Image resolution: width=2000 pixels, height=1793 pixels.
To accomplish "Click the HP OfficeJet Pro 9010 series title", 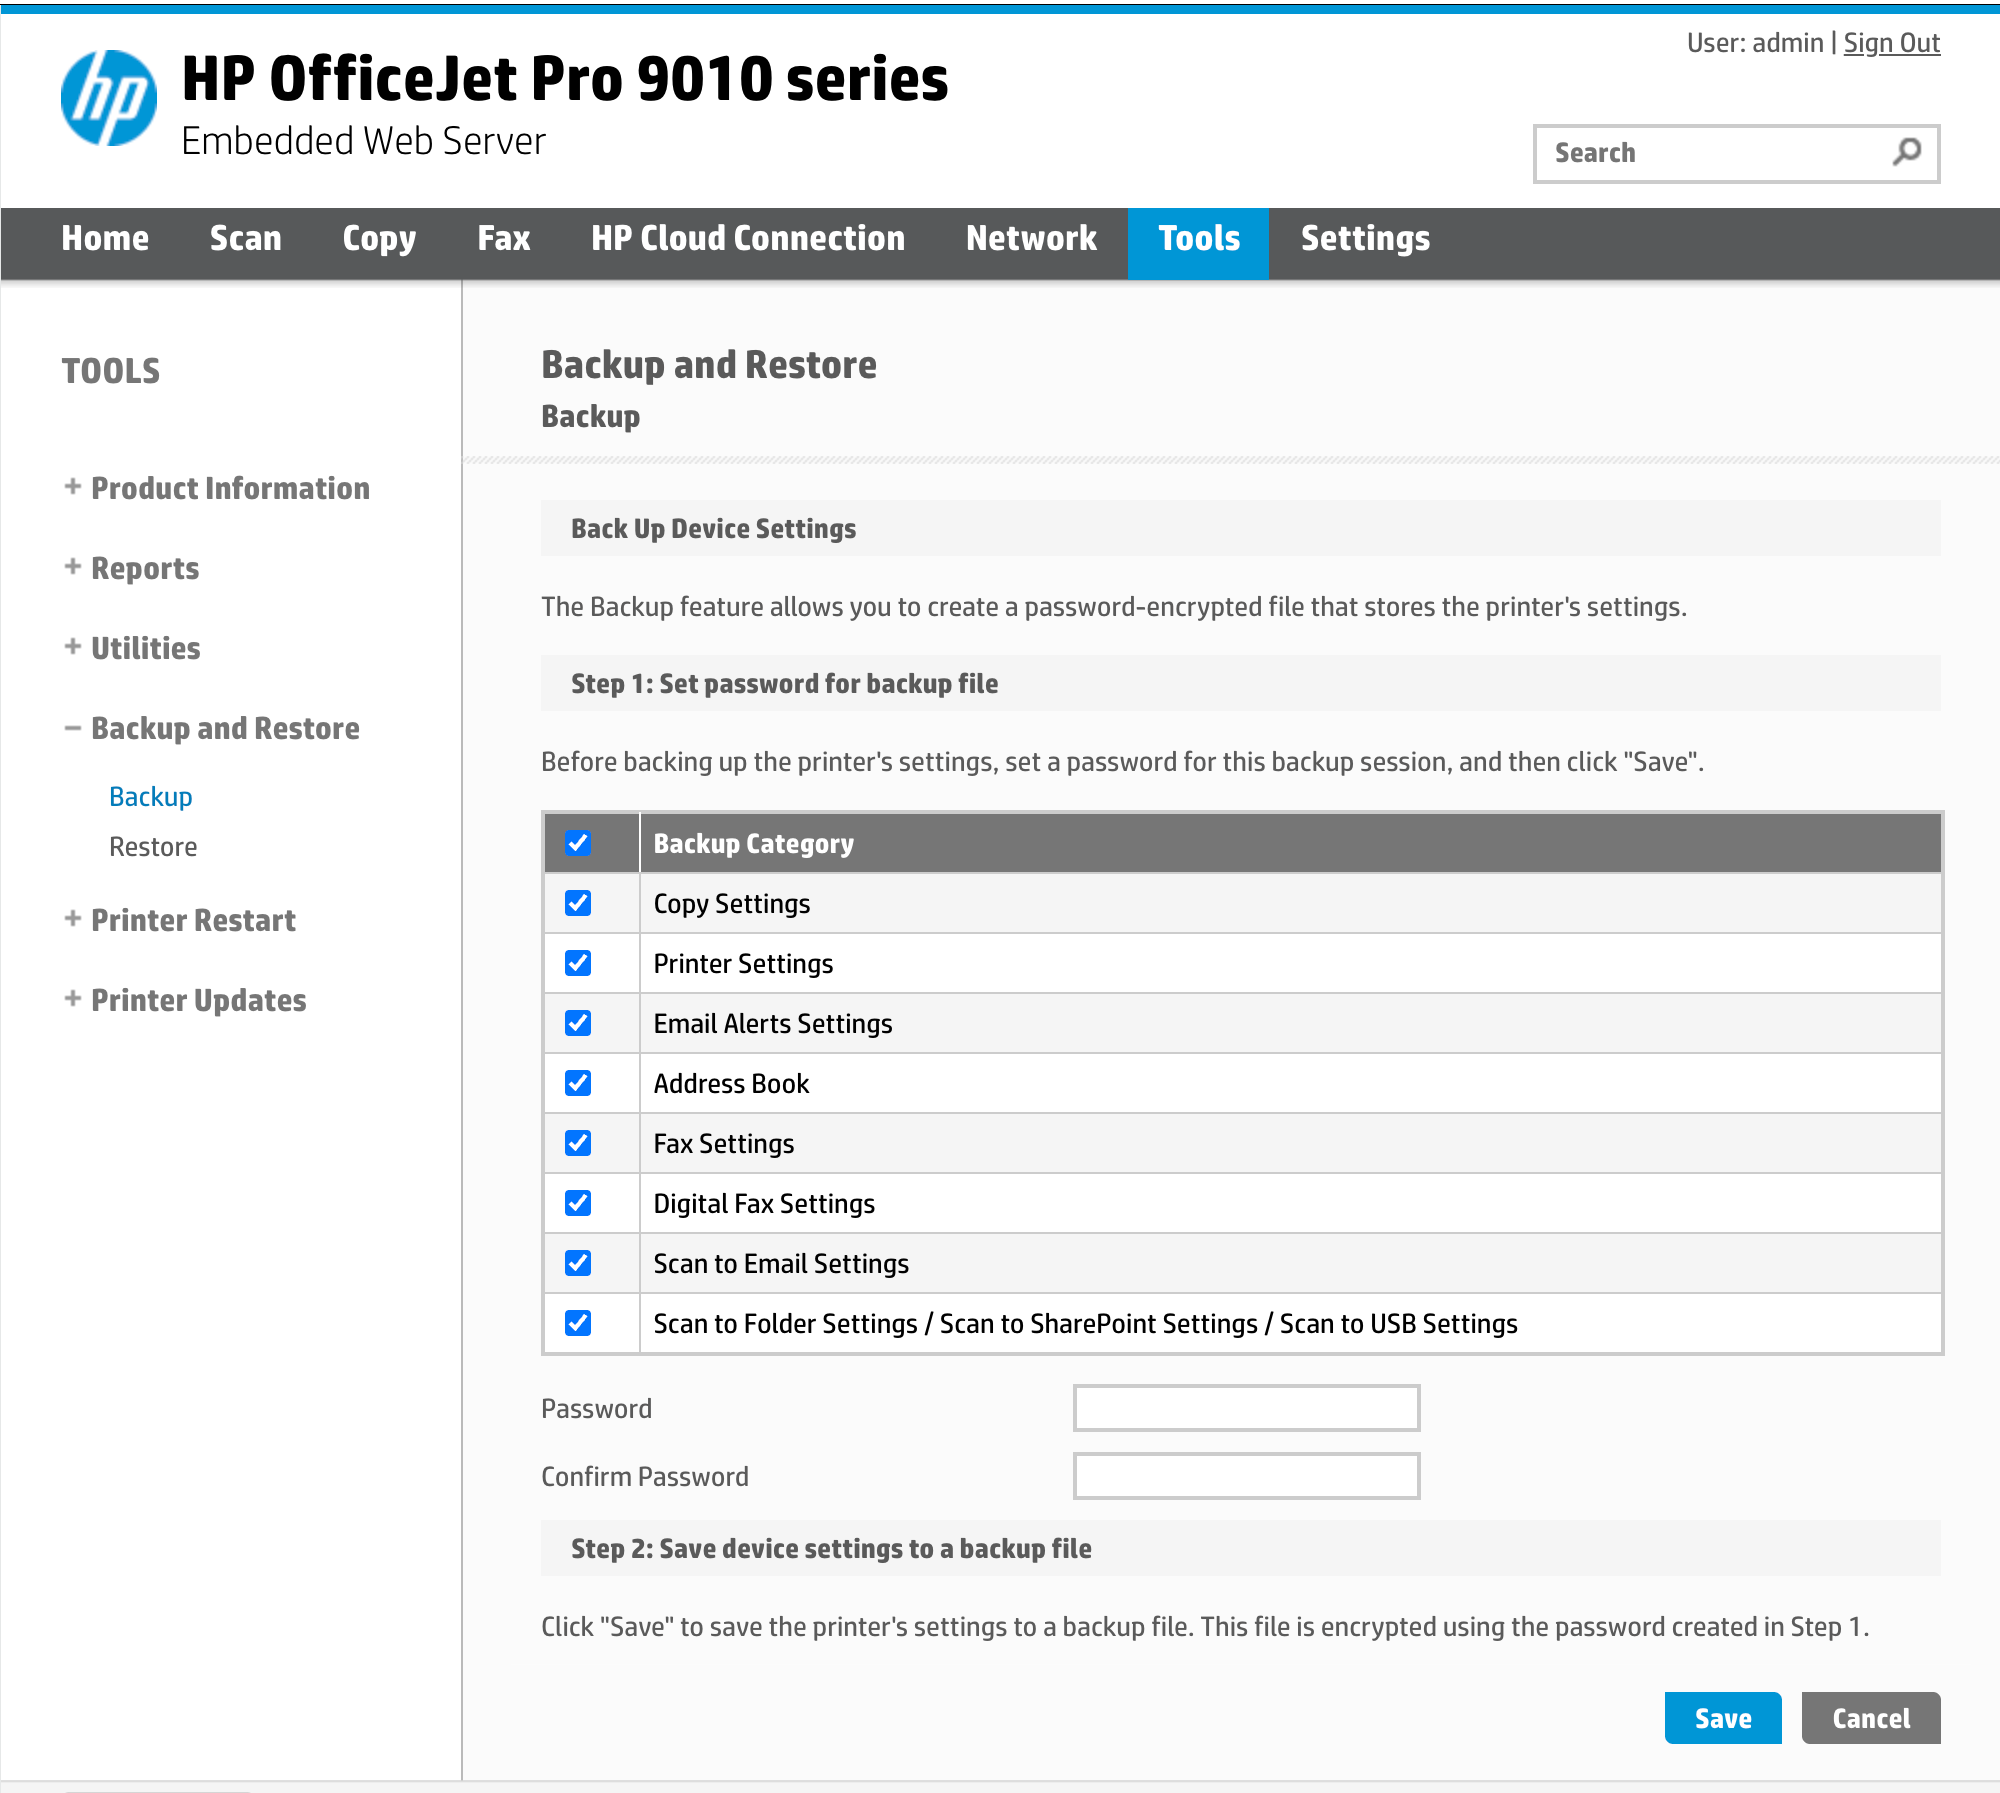I will 565,79.
